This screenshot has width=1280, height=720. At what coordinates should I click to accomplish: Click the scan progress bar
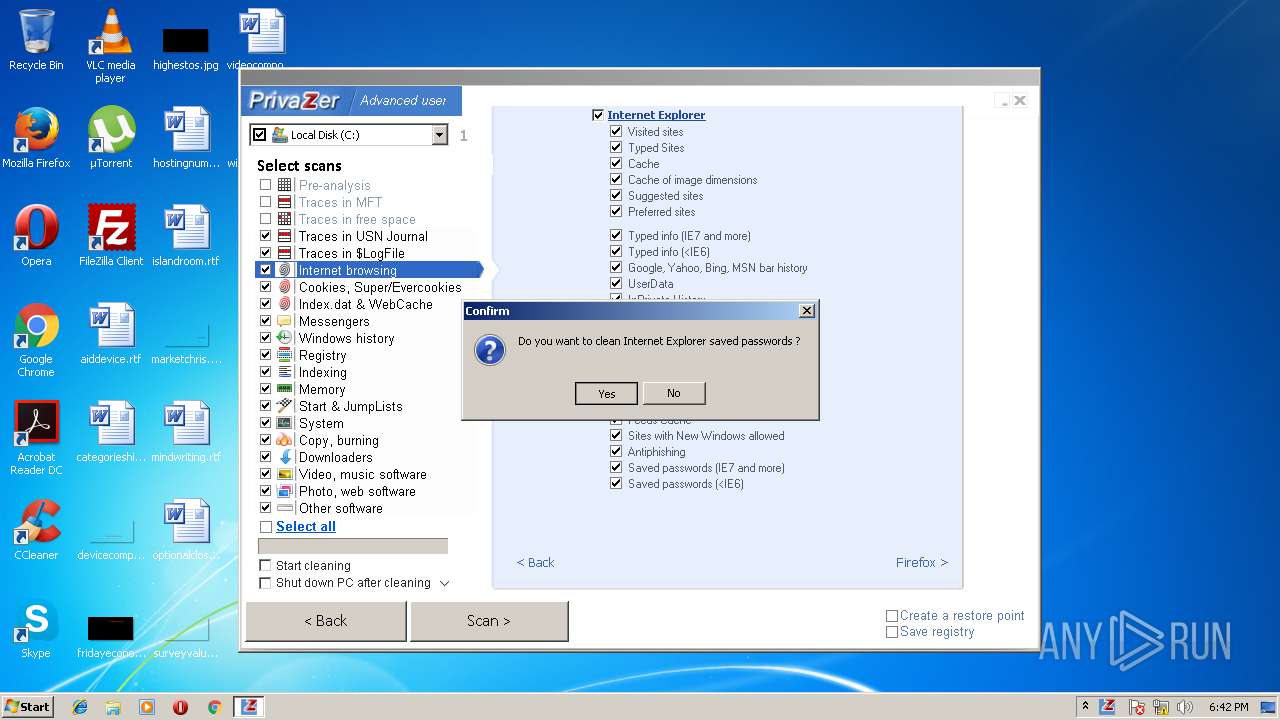(353, 546)
